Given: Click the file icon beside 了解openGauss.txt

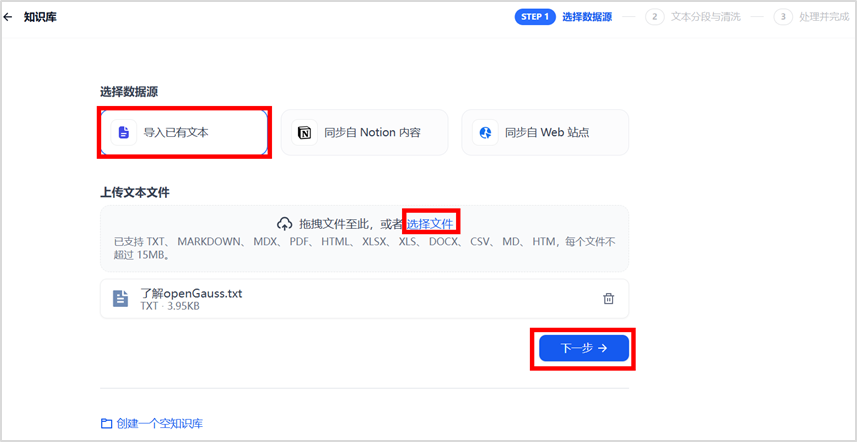Looking at the screenshot, I should point(121,298).
